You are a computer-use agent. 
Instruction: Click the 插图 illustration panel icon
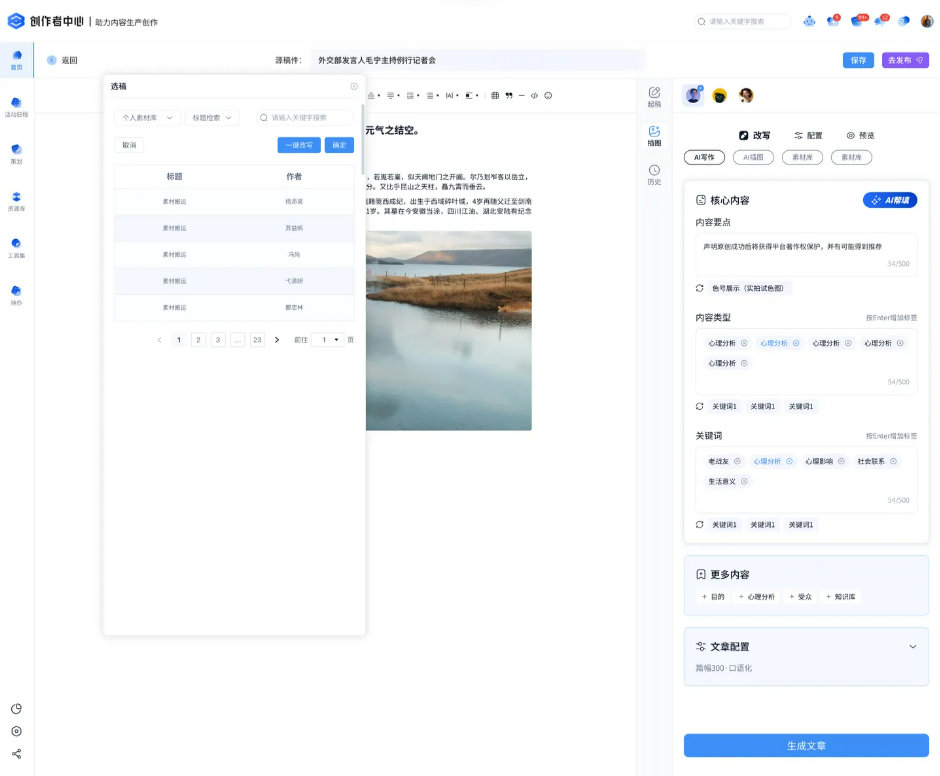[654, 134]
